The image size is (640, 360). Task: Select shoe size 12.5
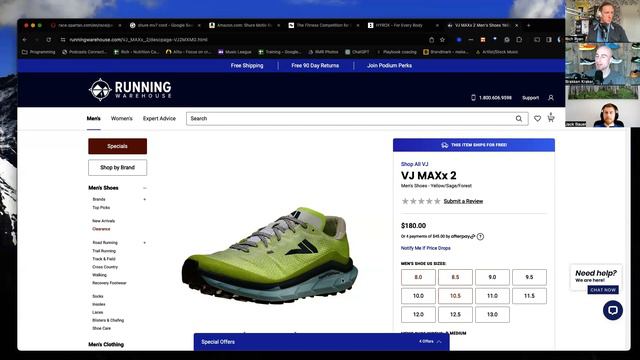coord(456,315)
